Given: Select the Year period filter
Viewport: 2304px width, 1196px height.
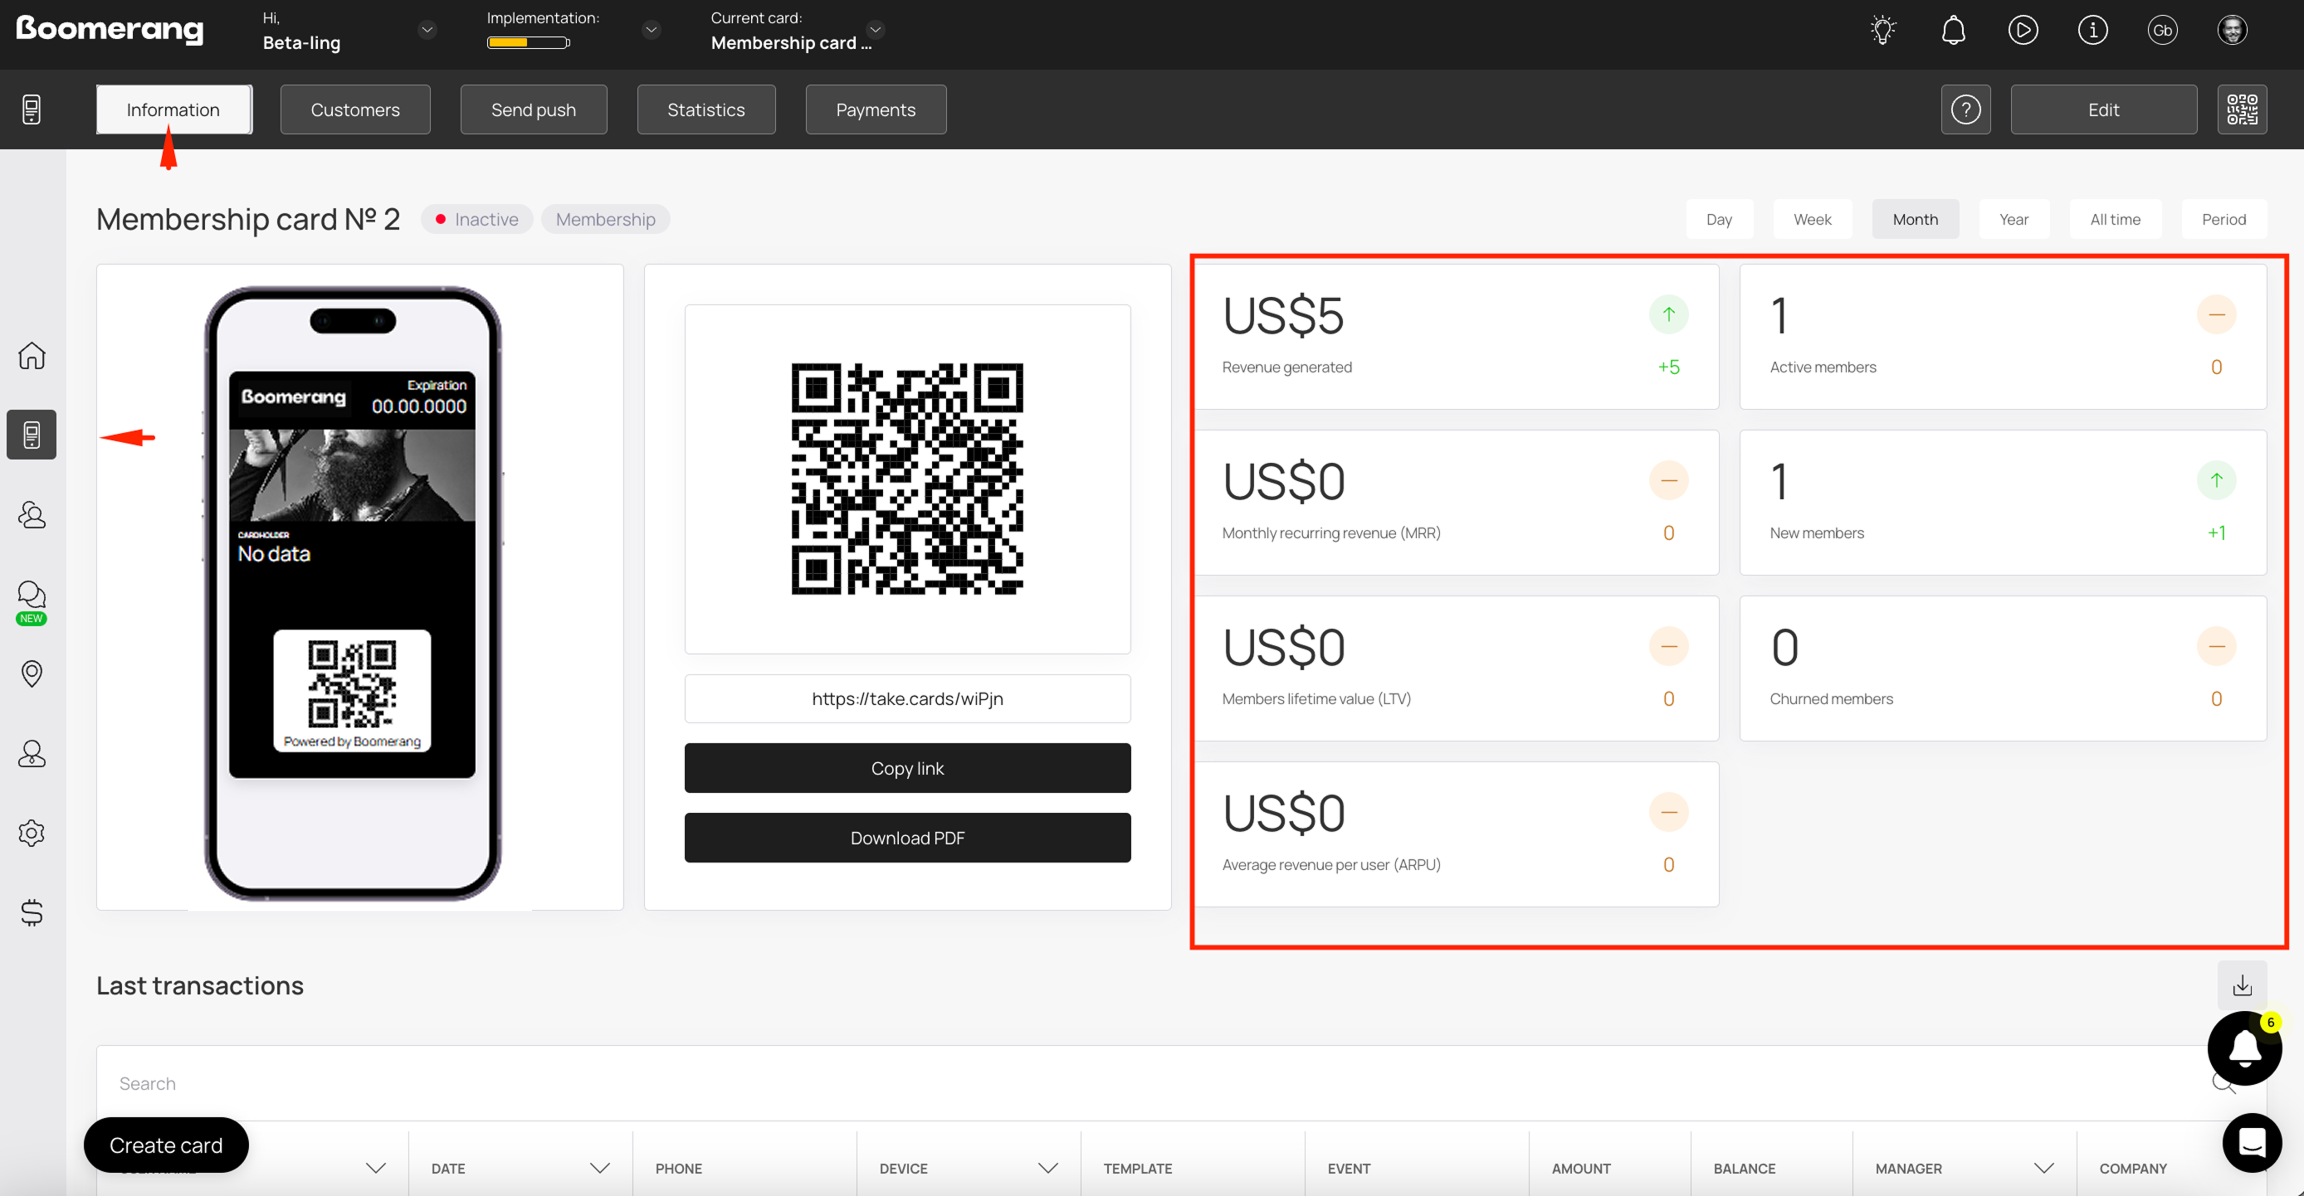Looking at the screenshot, I should click(x=2014, y=219).
